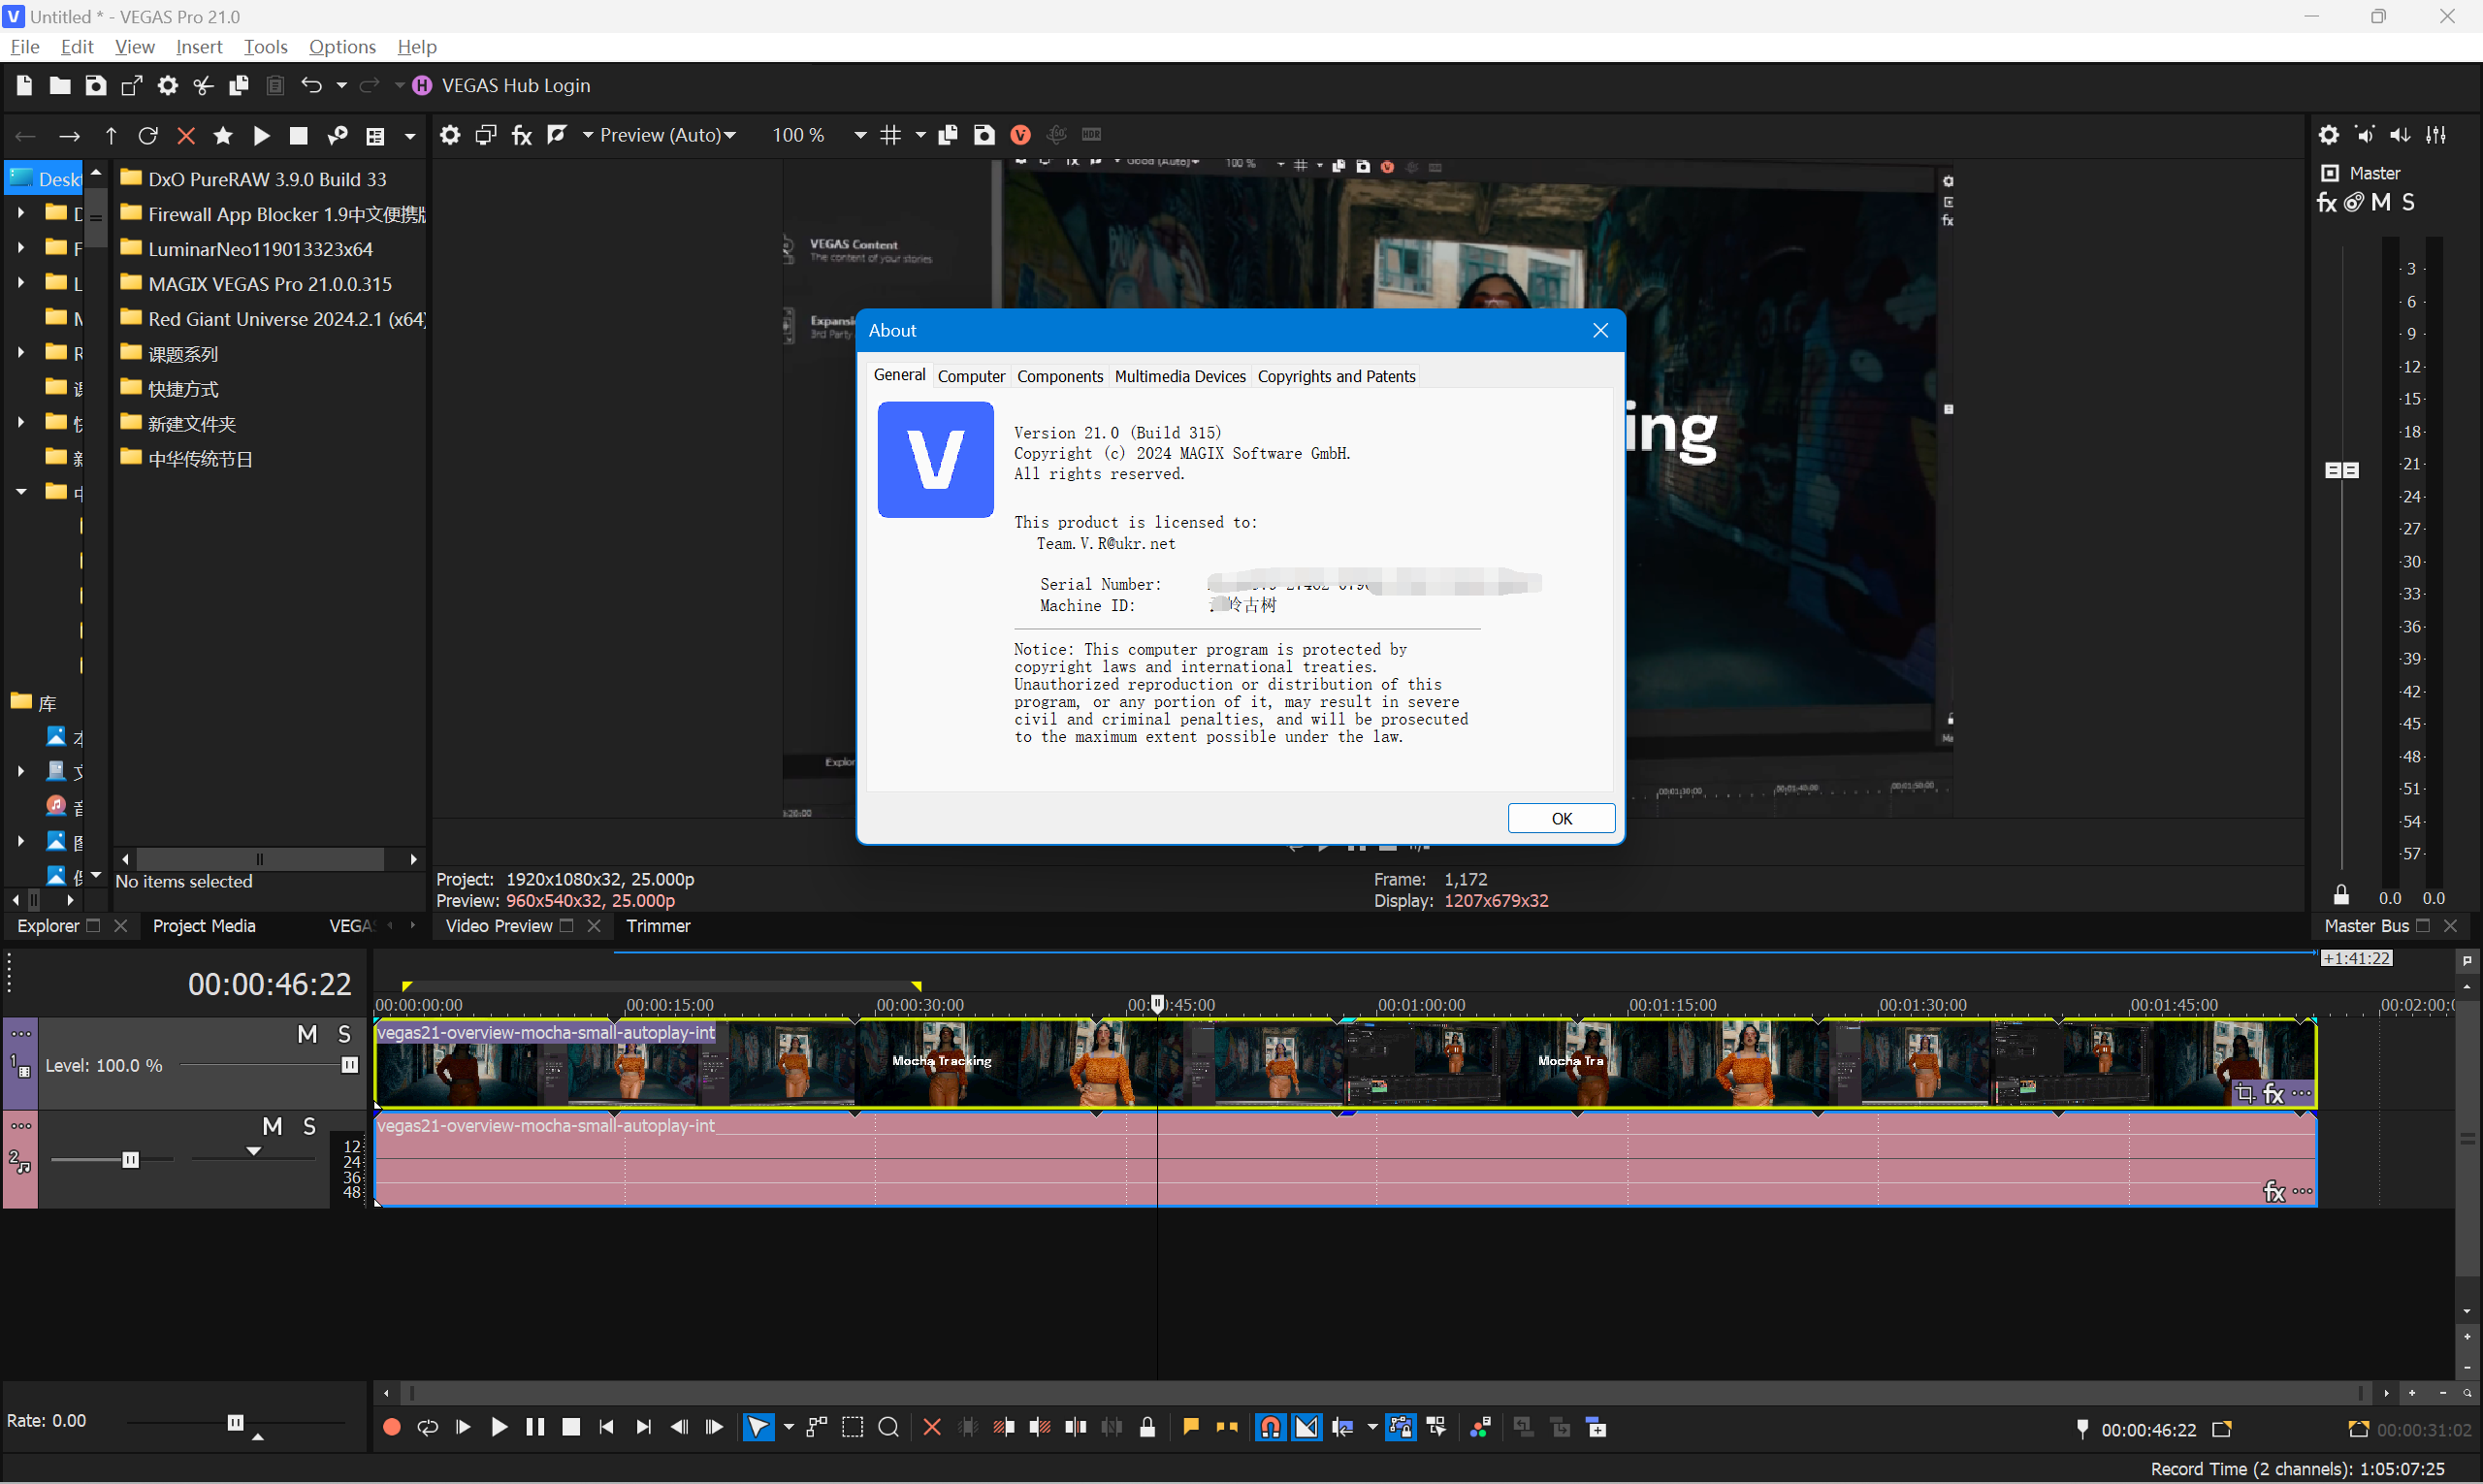Toggle the Enable Snapping magnet icon
Screen dimensions: 2483x1484
[x=1270, y=1428]
